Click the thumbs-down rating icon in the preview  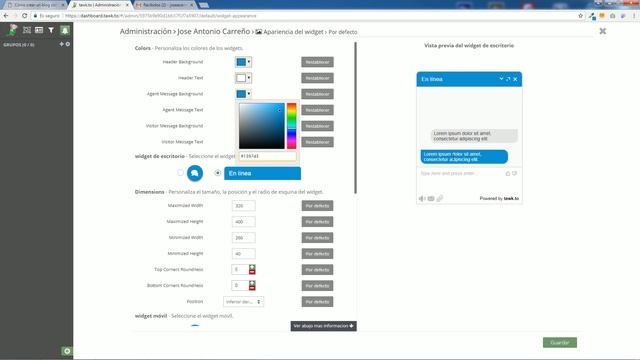coord(514,173)
